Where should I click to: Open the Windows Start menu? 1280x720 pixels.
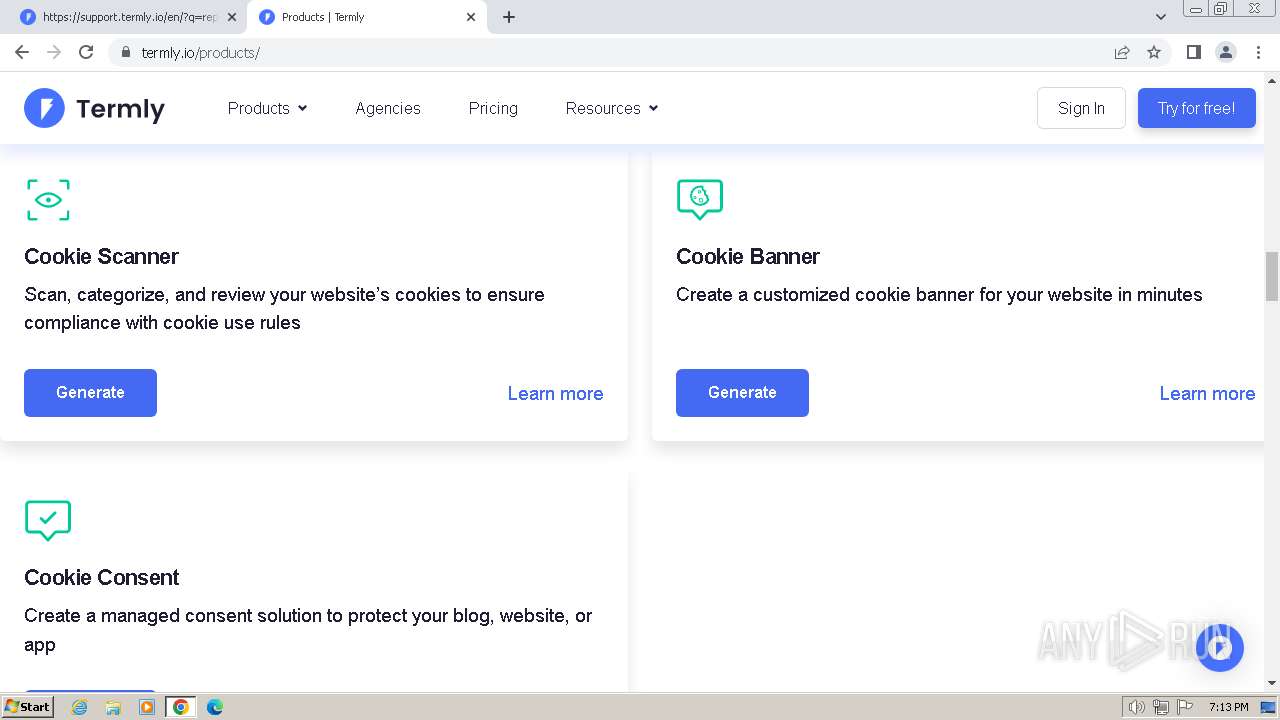27,707
